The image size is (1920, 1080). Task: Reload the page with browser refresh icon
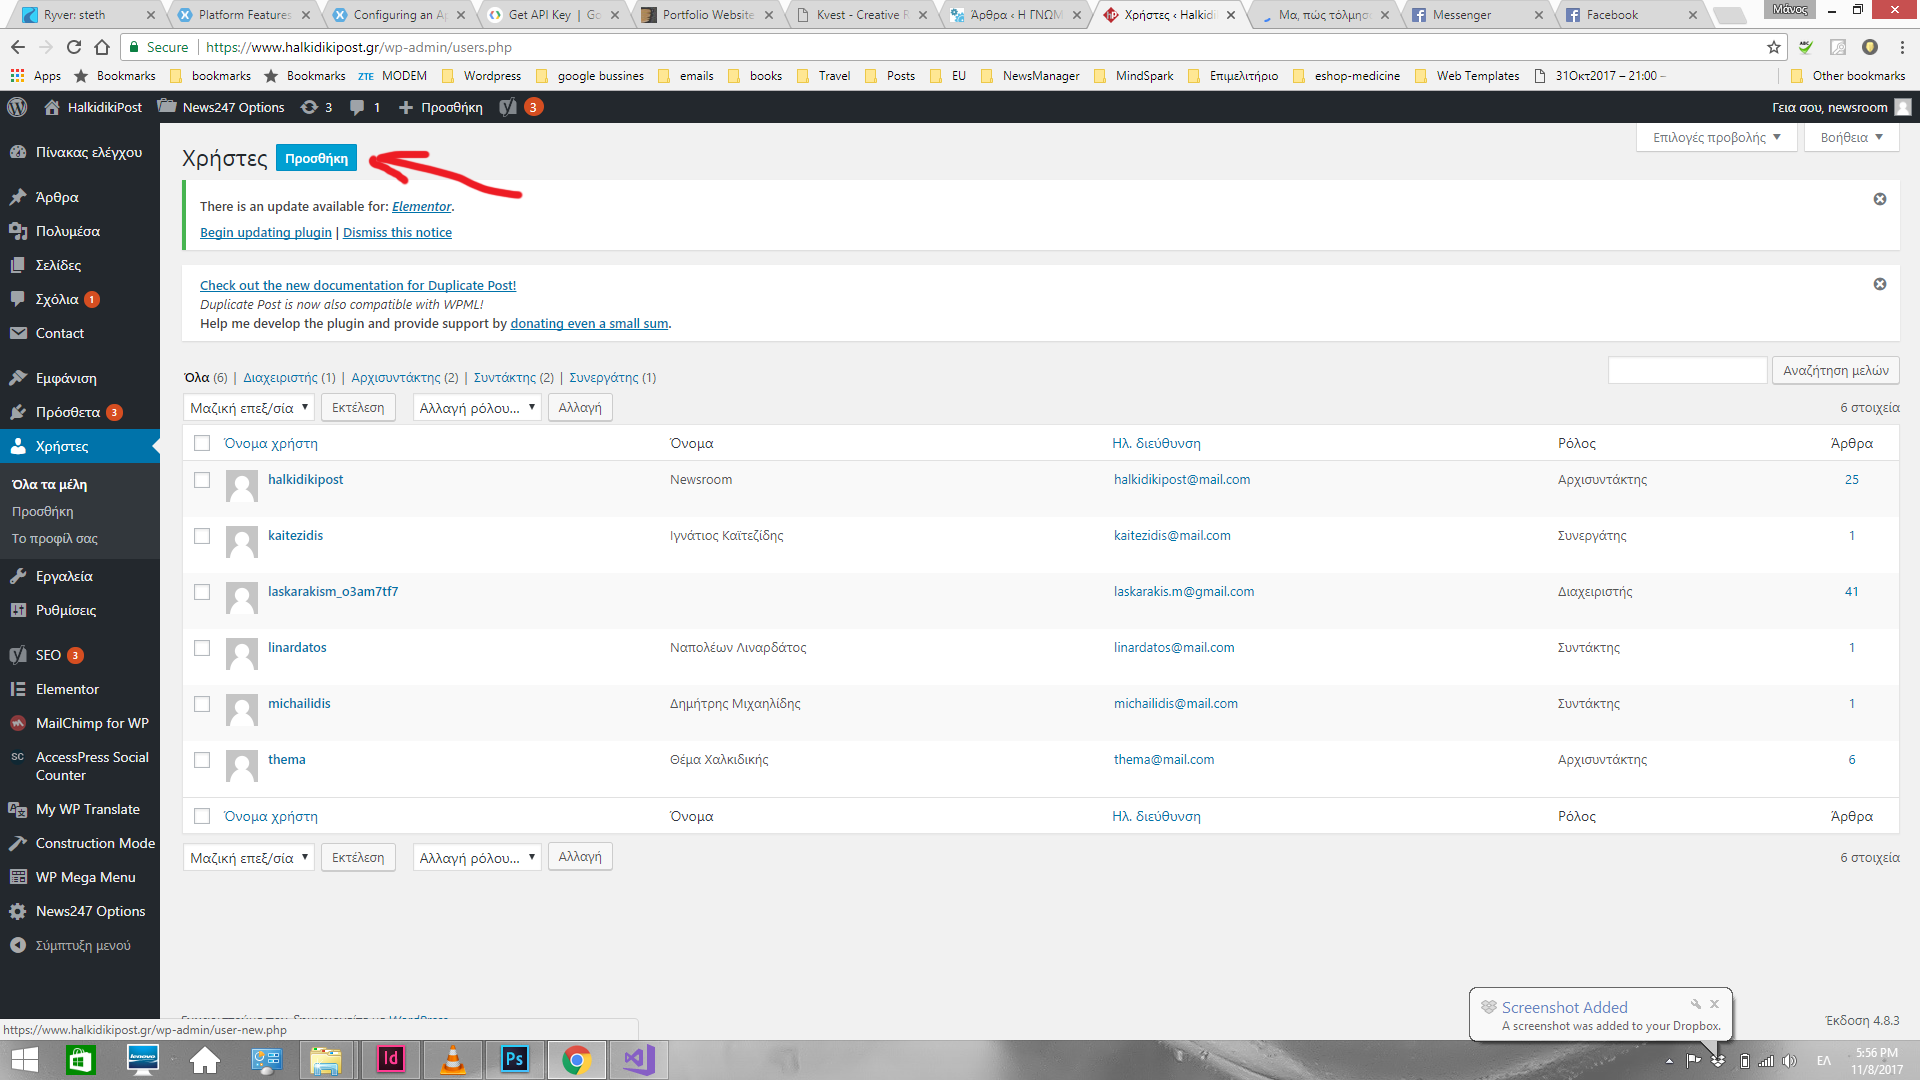click(x=74, y=47)
